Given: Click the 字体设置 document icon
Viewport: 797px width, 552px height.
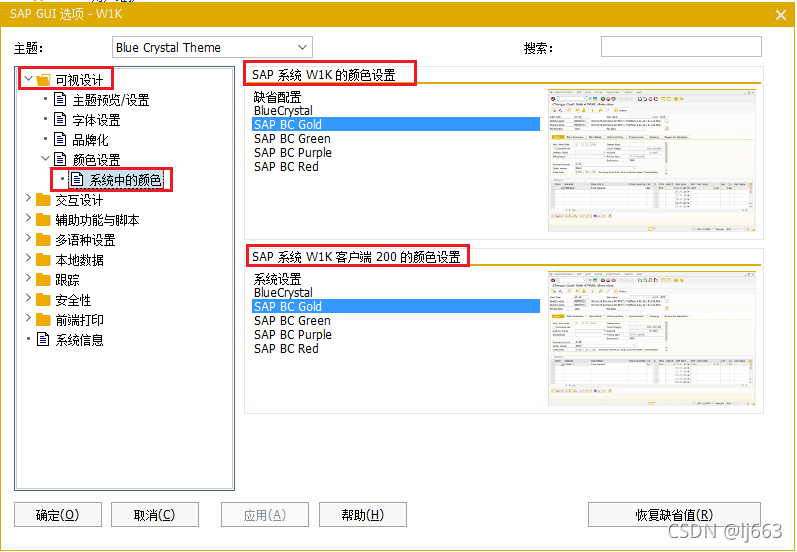Looking at the screenshot, I should click(60, 119).
